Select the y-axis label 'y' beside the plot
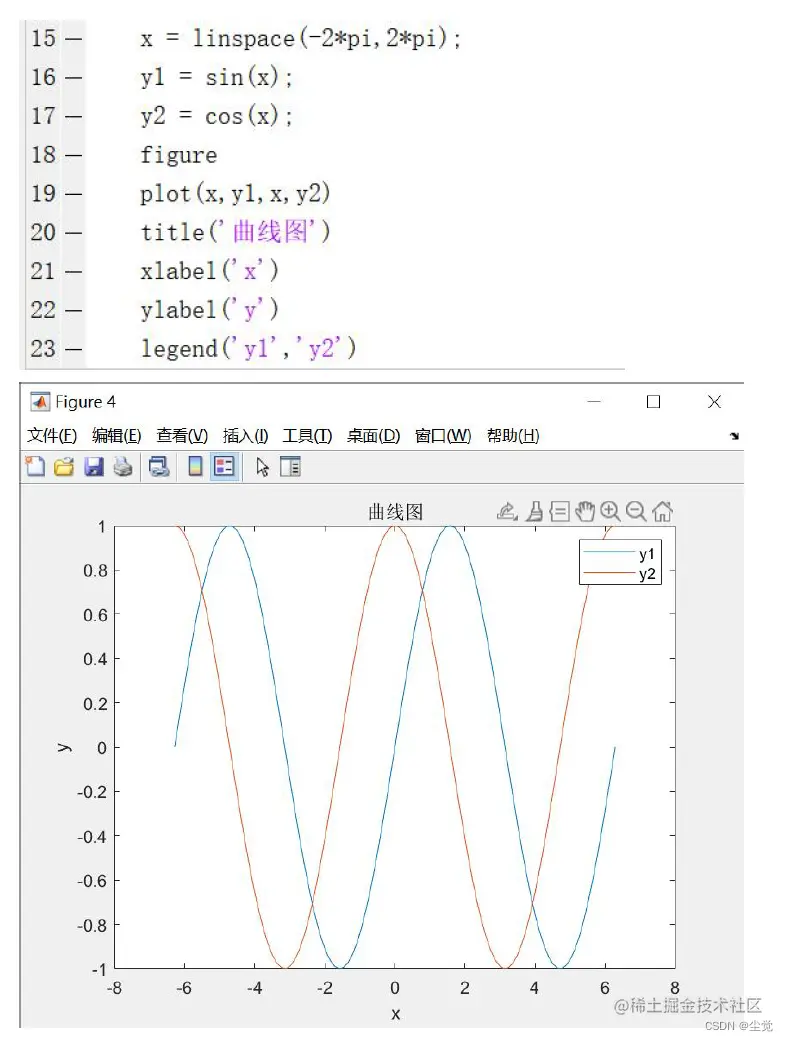The width and height of the screenshot is (788, 1041). click(x=64, y=747)
